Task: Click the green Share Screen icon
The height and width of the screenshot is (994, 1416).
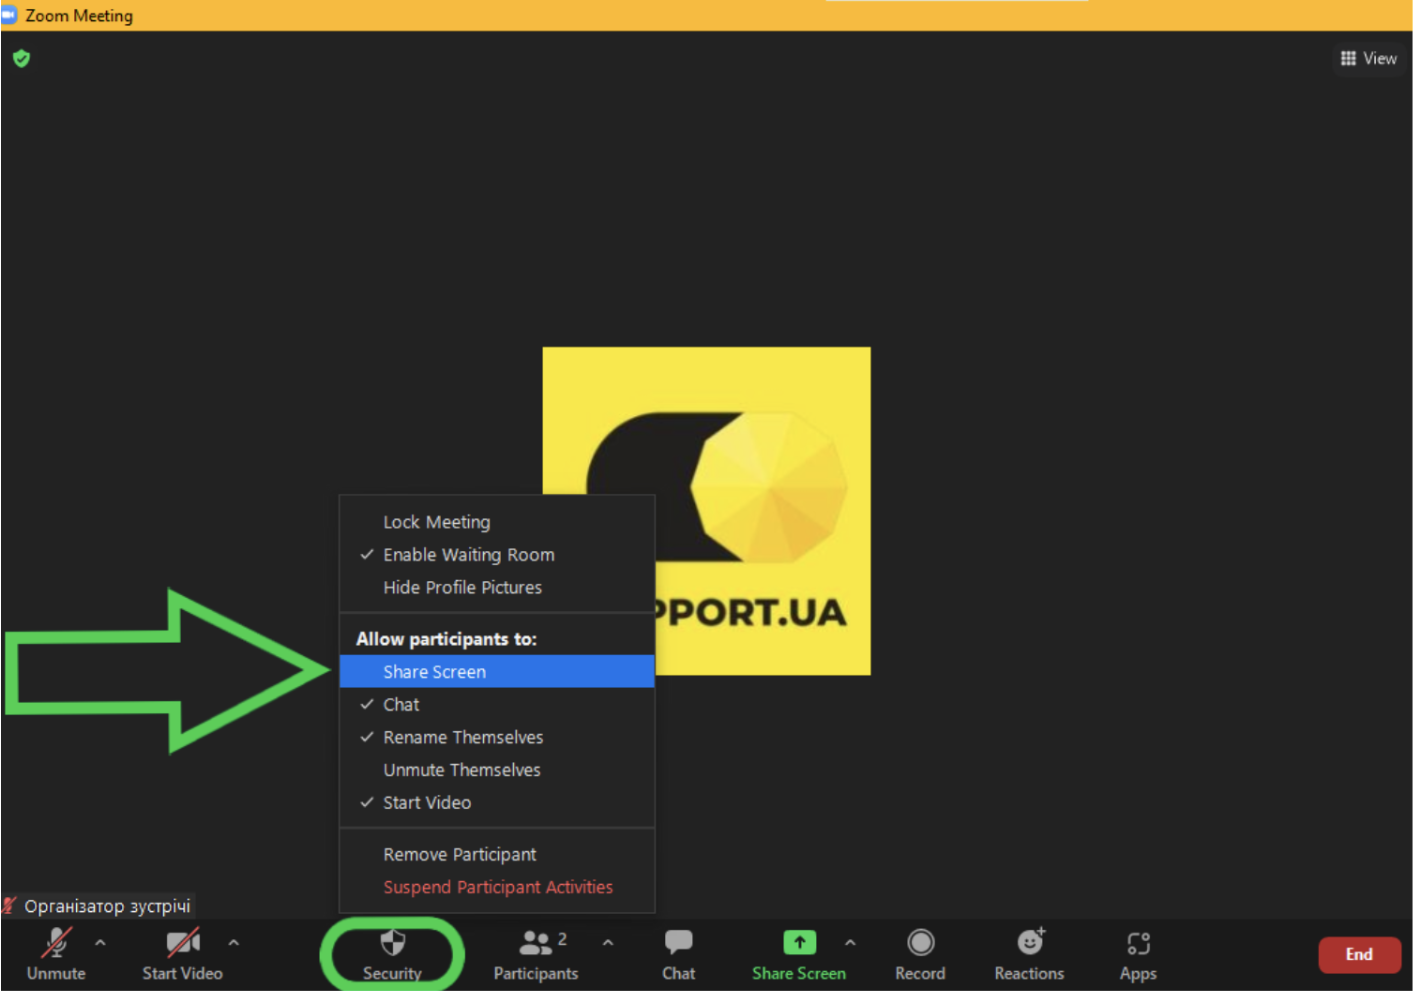Action: point(799,943)
